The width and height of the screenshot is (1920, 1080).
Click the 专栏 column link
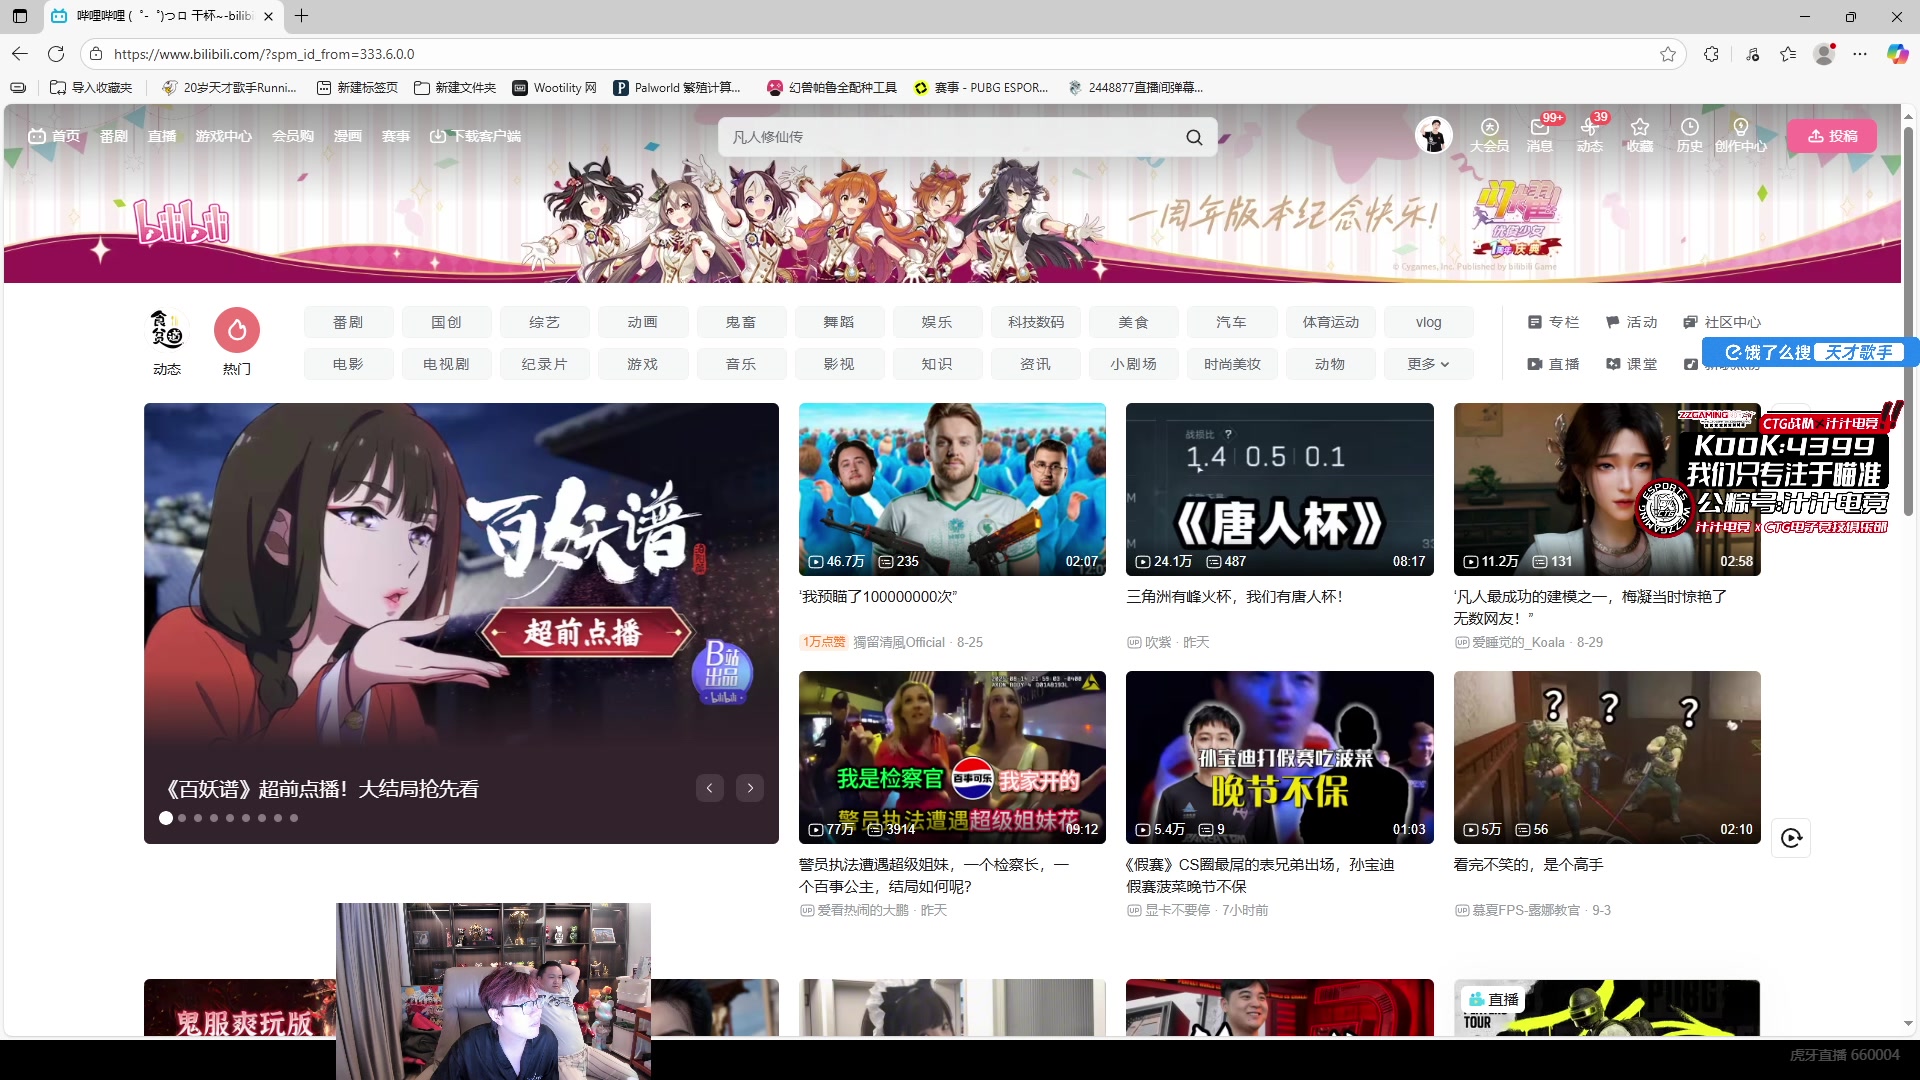pos(1553,322)
